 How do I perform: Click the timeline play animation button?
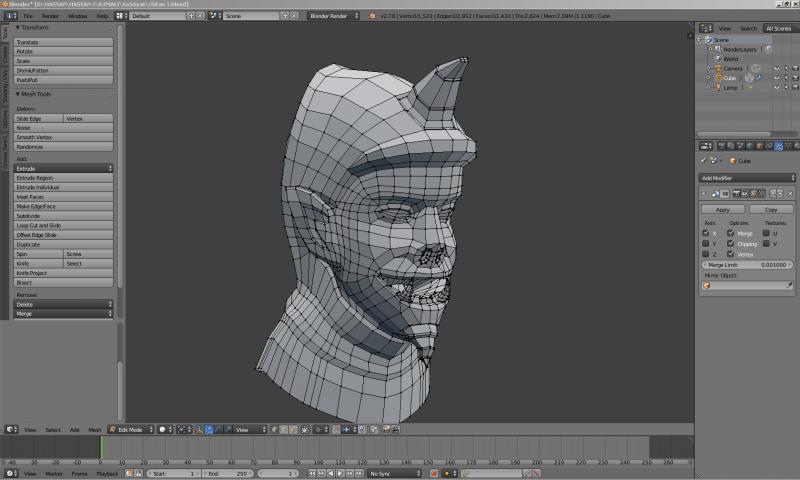[340, 473]
